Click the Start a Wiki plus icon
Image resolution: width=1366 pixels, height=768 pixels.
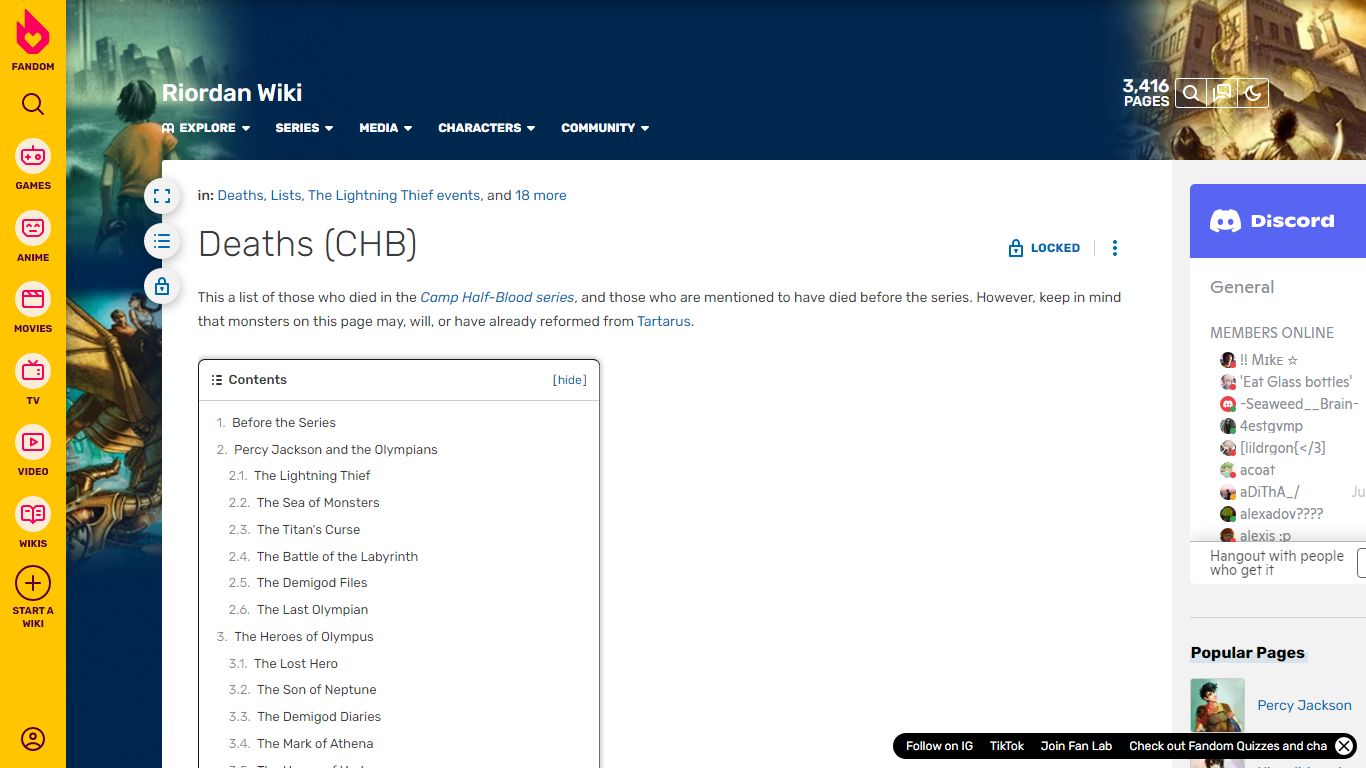[33, 583]
